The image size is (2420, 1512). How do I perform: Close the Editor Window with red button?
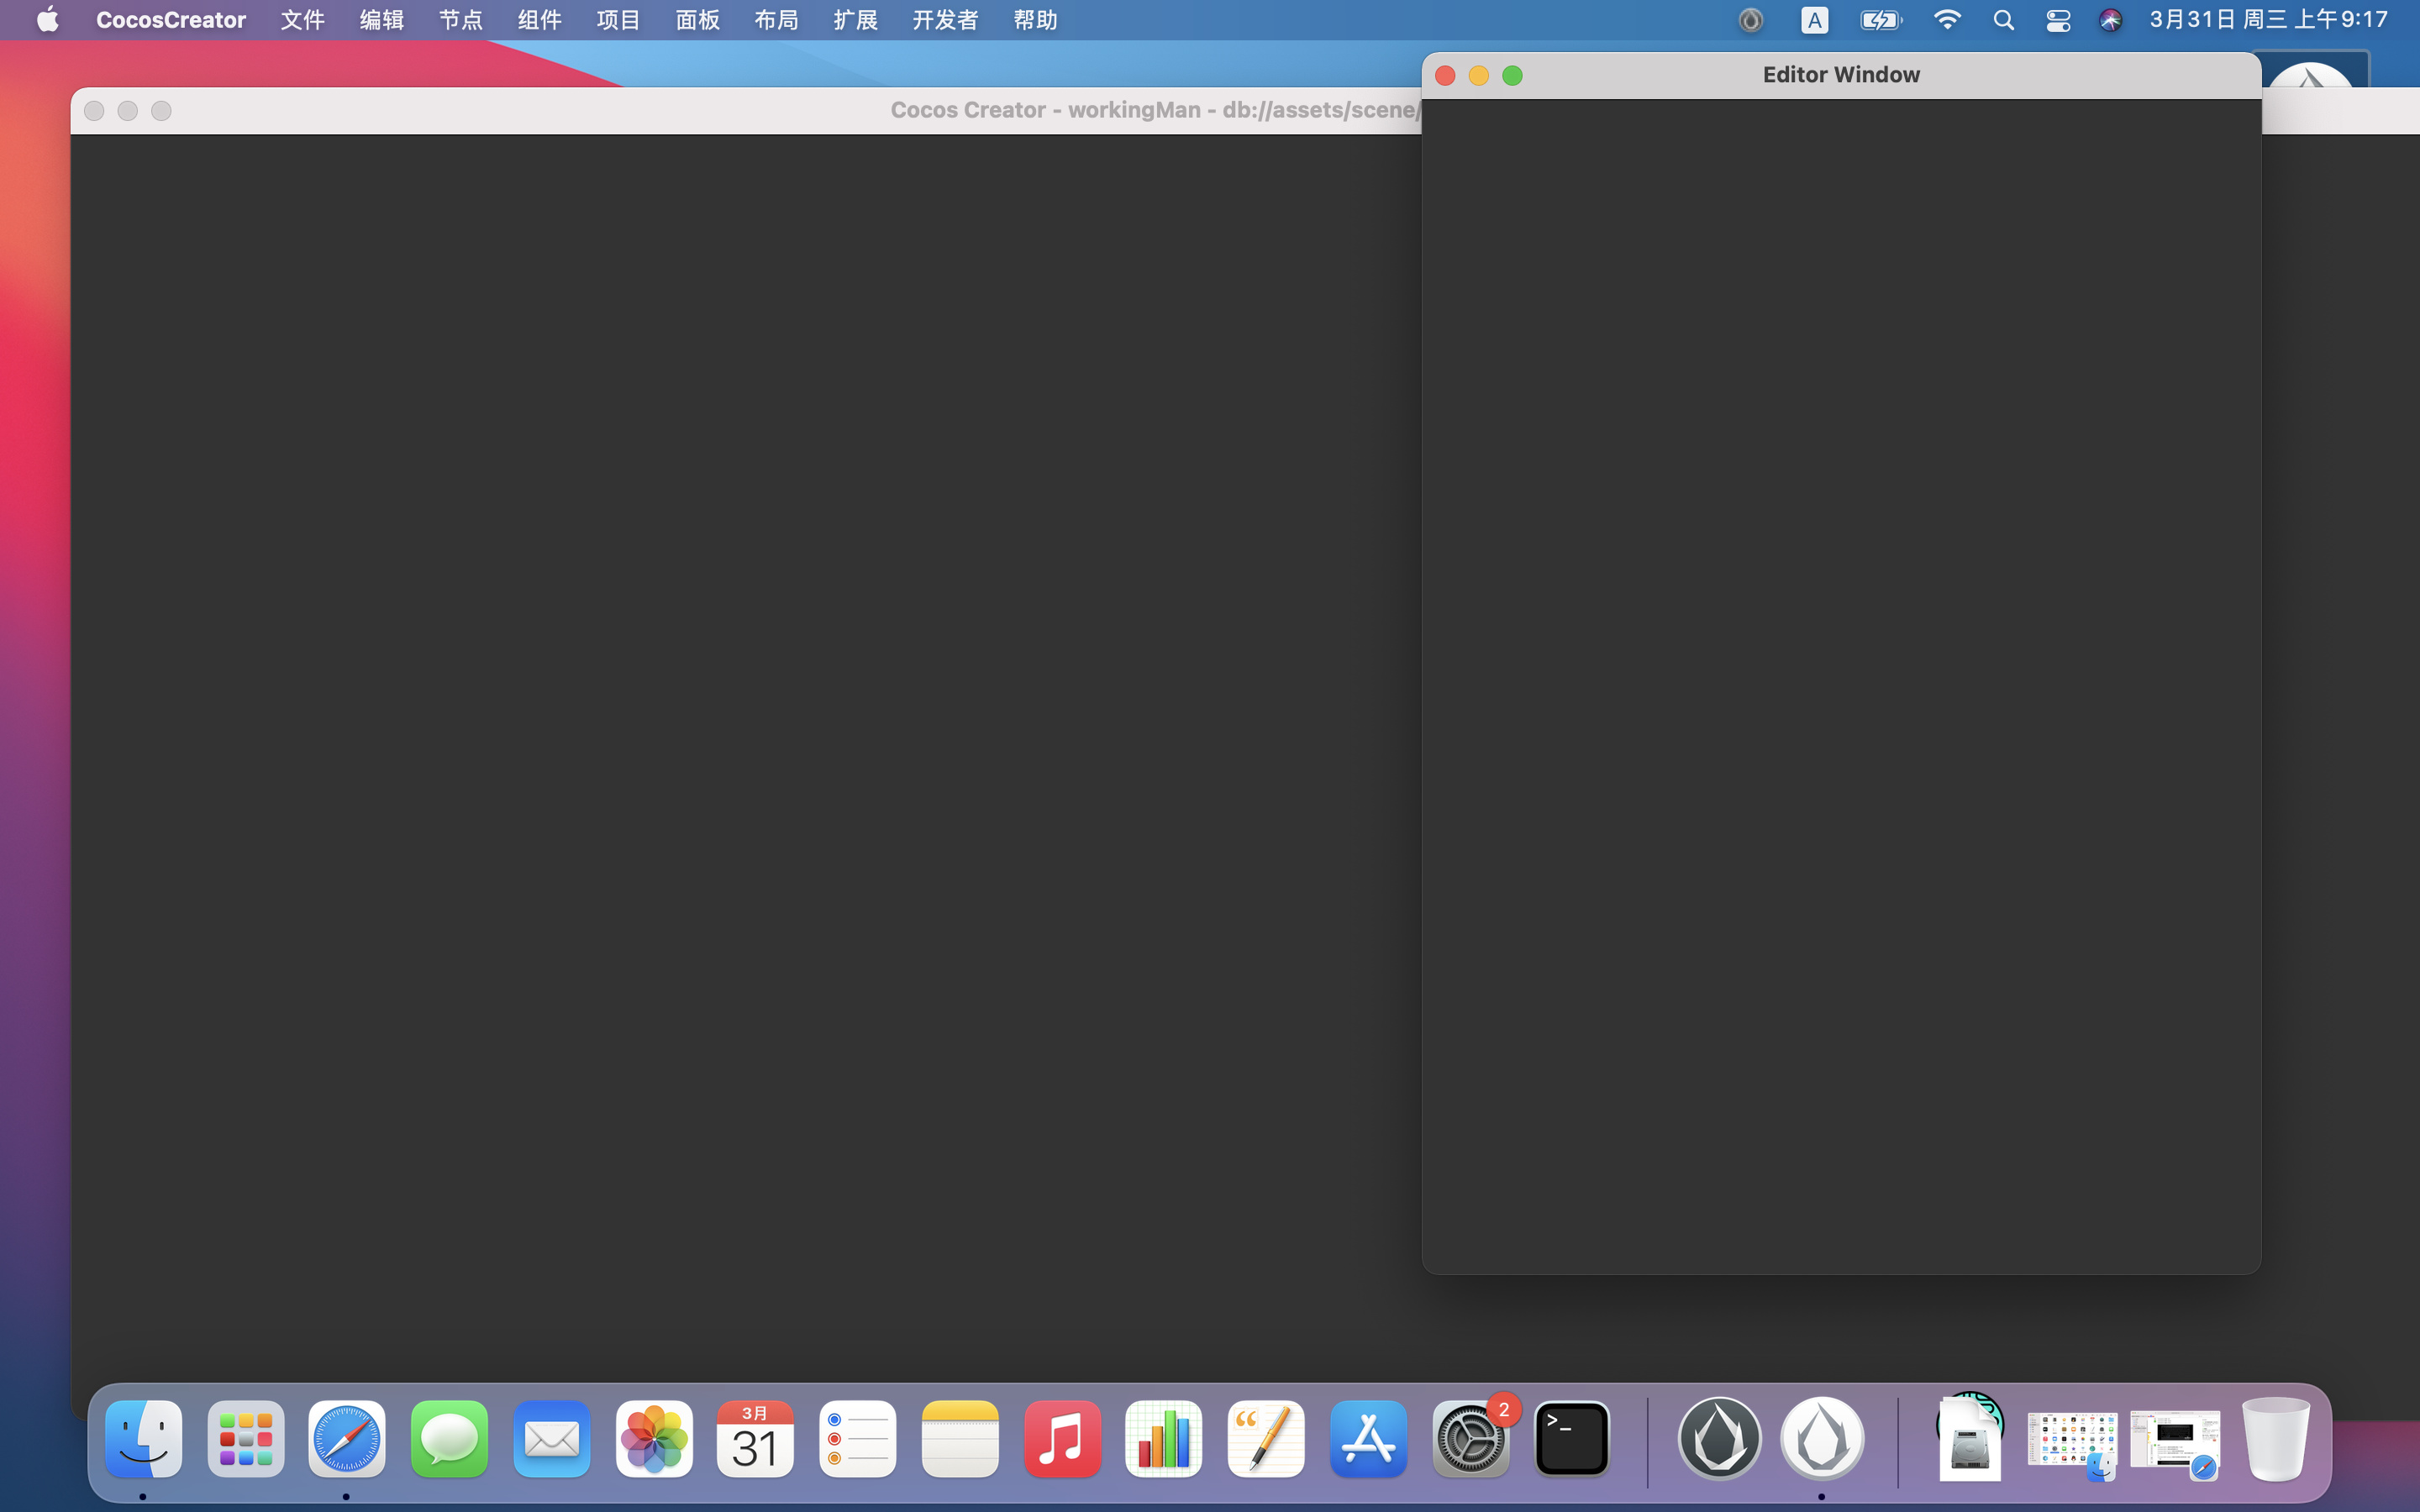(1445, 76)
